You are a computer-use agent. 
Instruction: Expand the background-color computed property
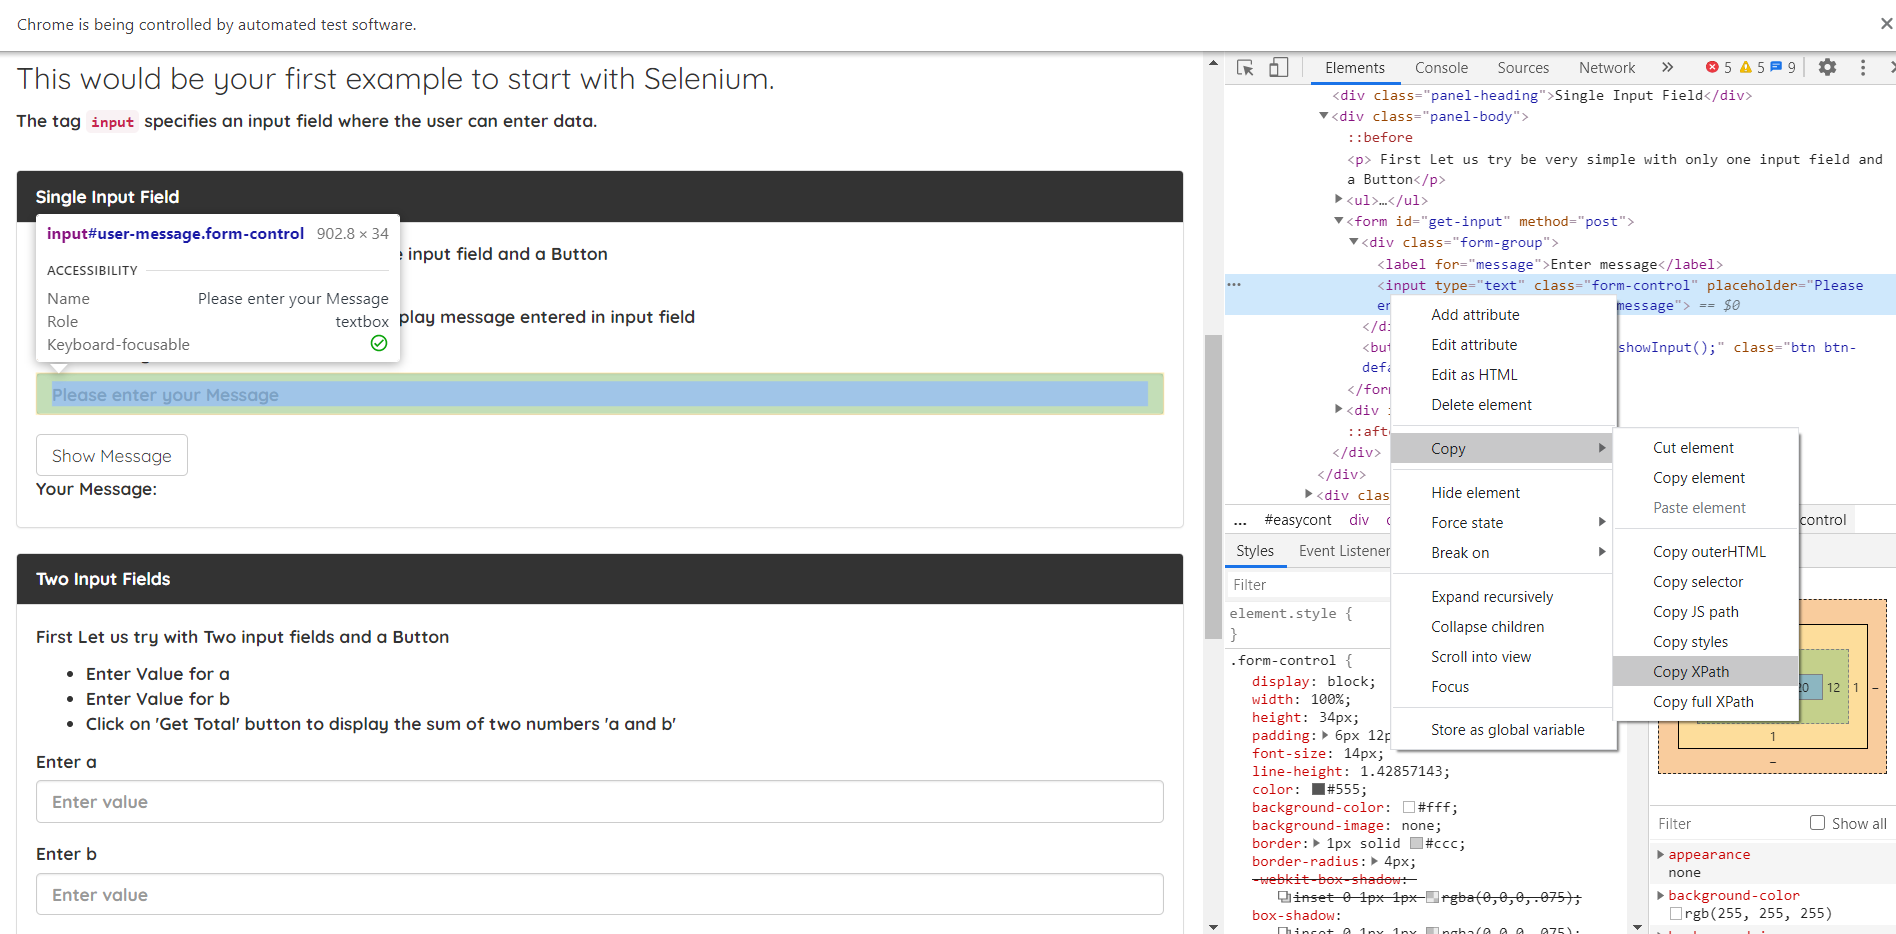point(1661,895)
